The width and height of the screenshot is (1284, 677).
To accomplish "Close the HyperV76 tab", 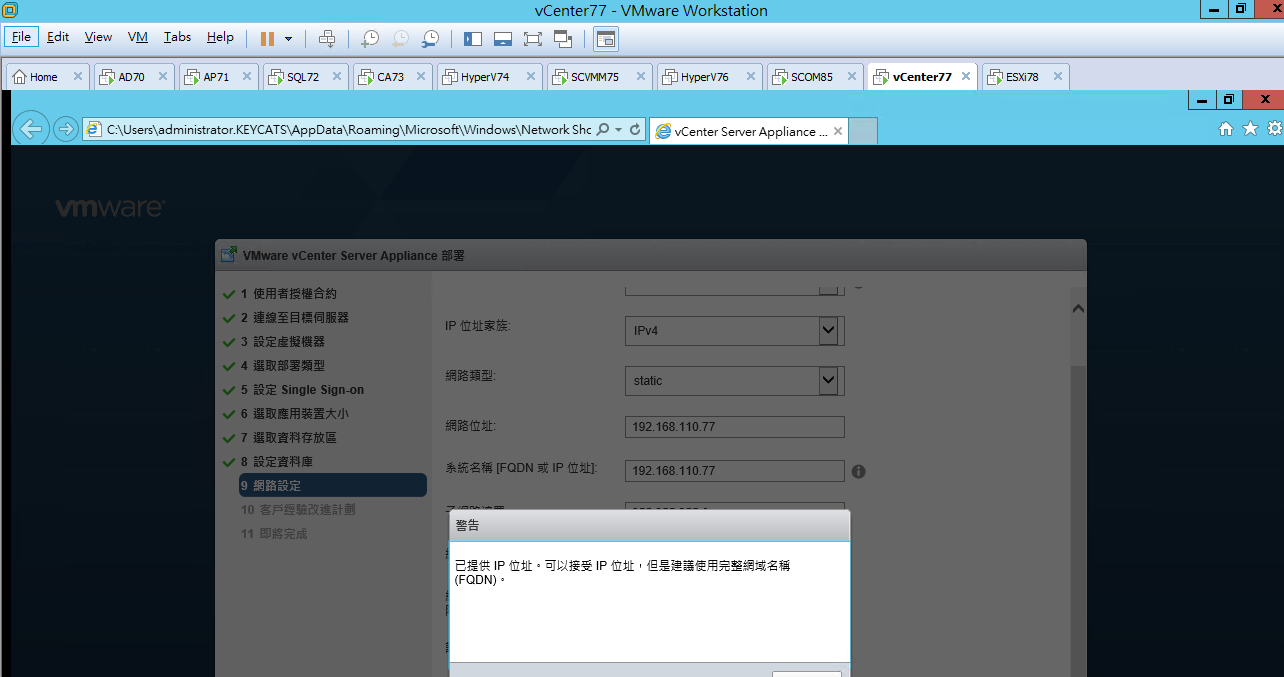I will point(751,77).
